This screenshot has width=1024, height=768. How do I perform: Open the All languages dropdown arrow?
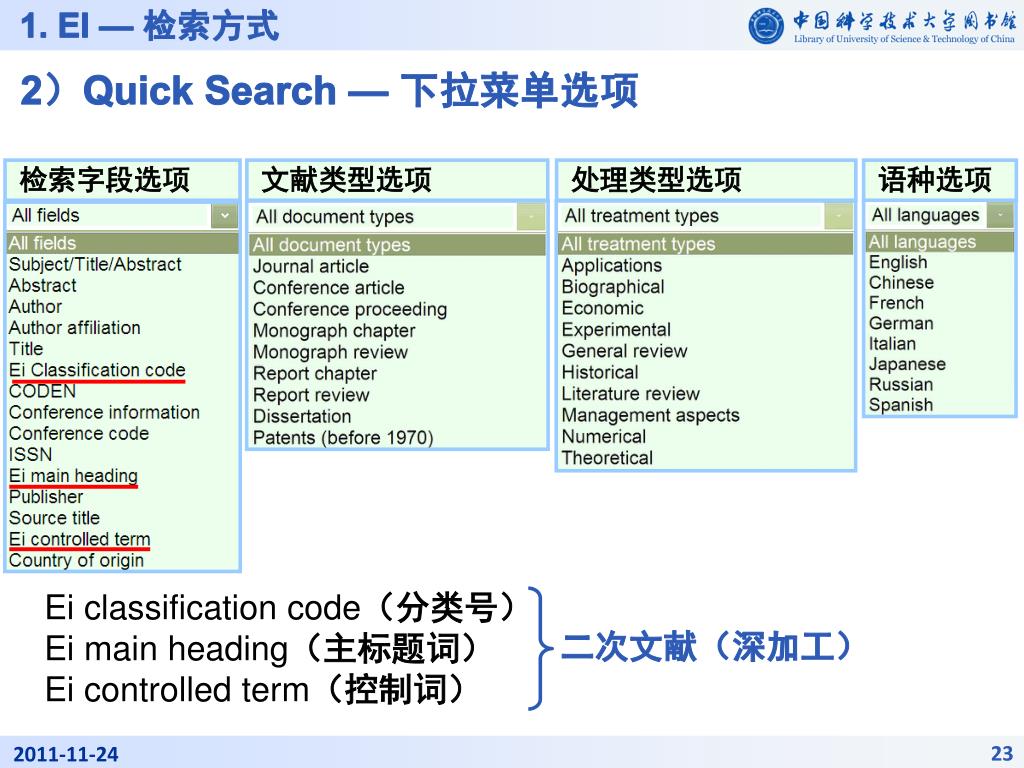coord(1000,215)
